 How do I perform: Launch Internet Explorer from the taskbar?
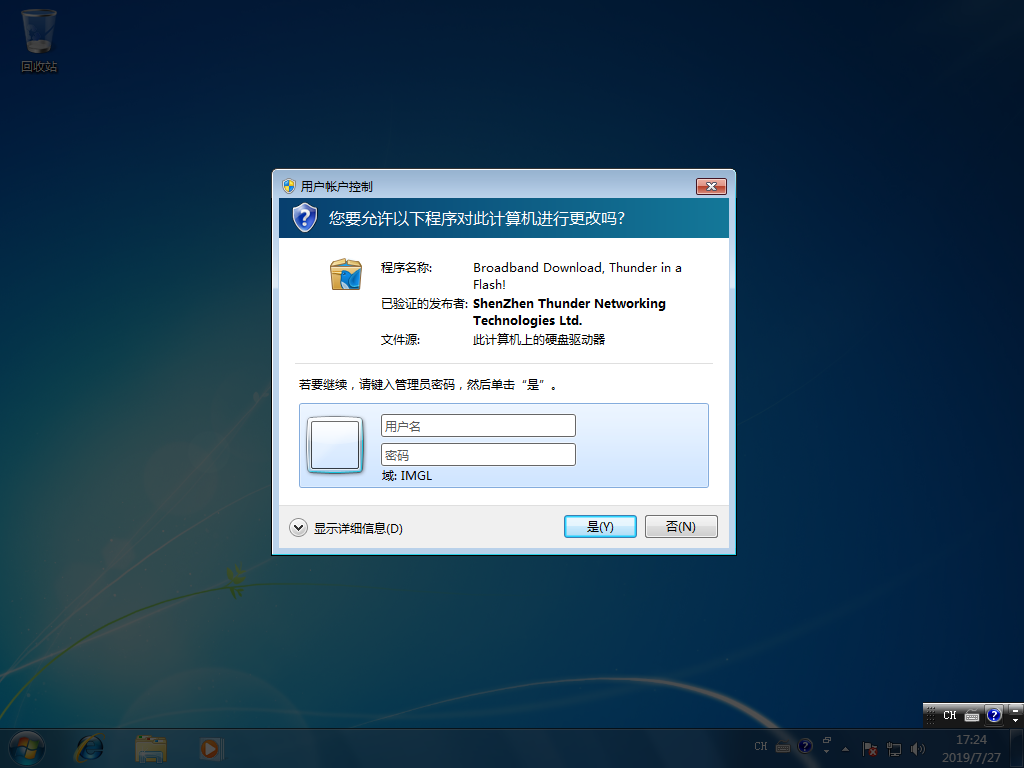click(x=90, y=747)
